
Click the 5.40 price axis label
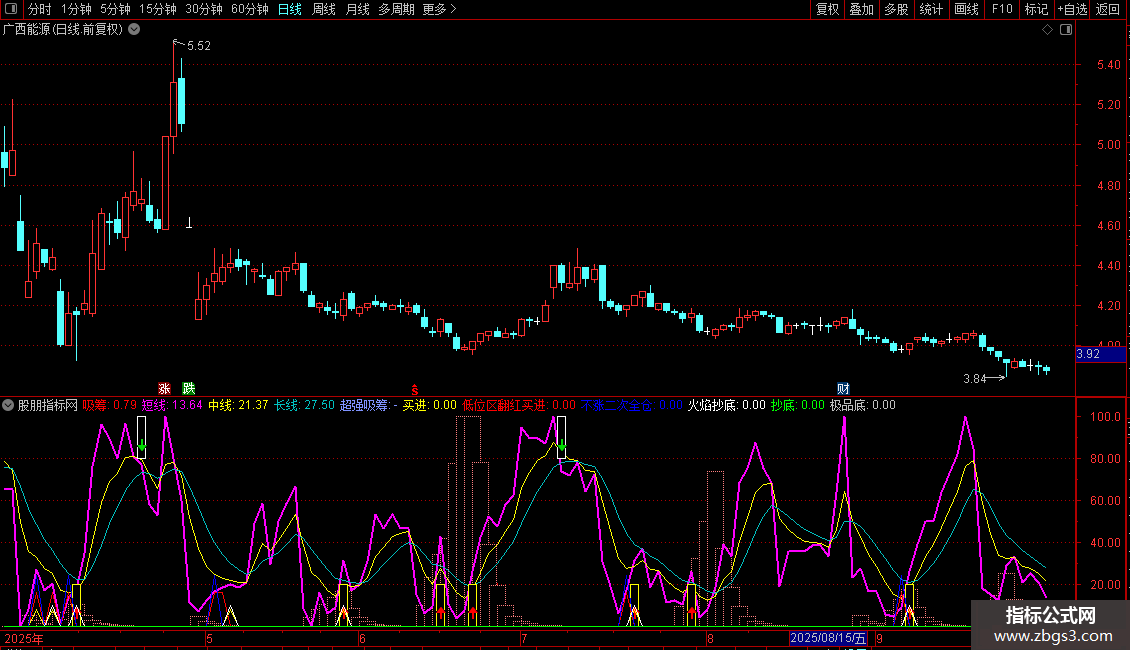tap(1108, 65)
